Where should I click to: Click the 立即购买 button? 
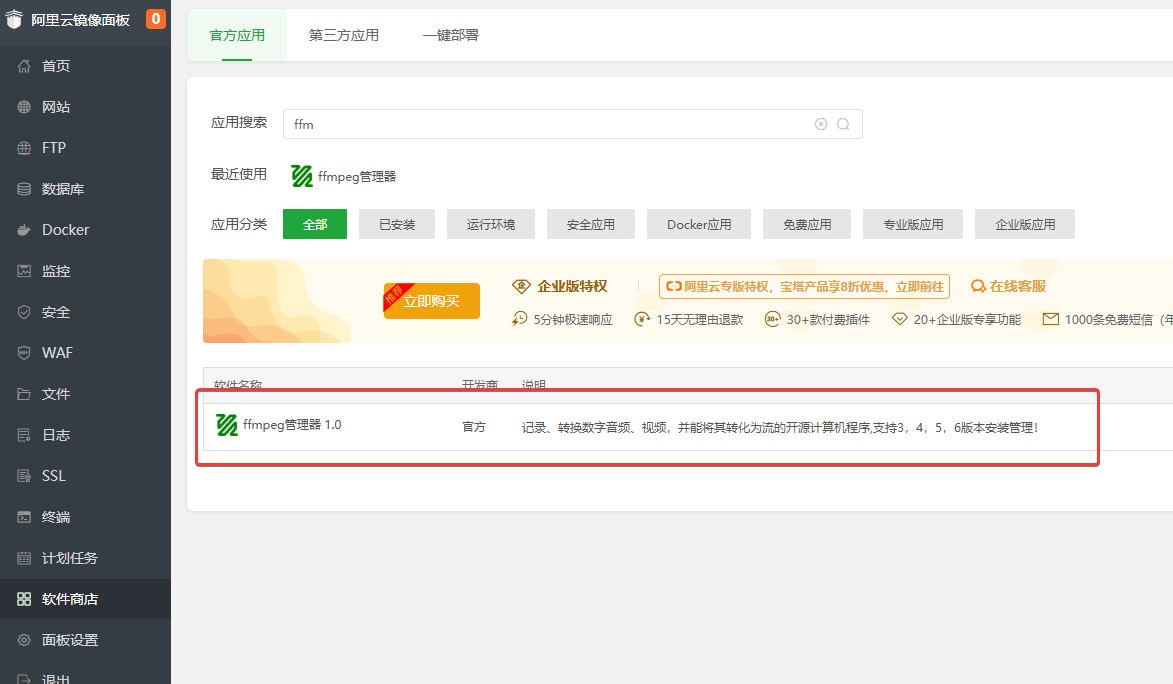432,301
